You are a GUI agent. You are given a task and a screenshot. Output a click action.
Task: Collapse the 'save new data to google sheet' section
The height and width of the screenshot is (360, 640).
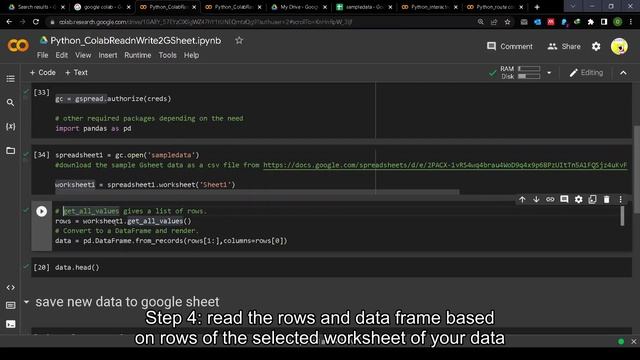tap(27, 302)
